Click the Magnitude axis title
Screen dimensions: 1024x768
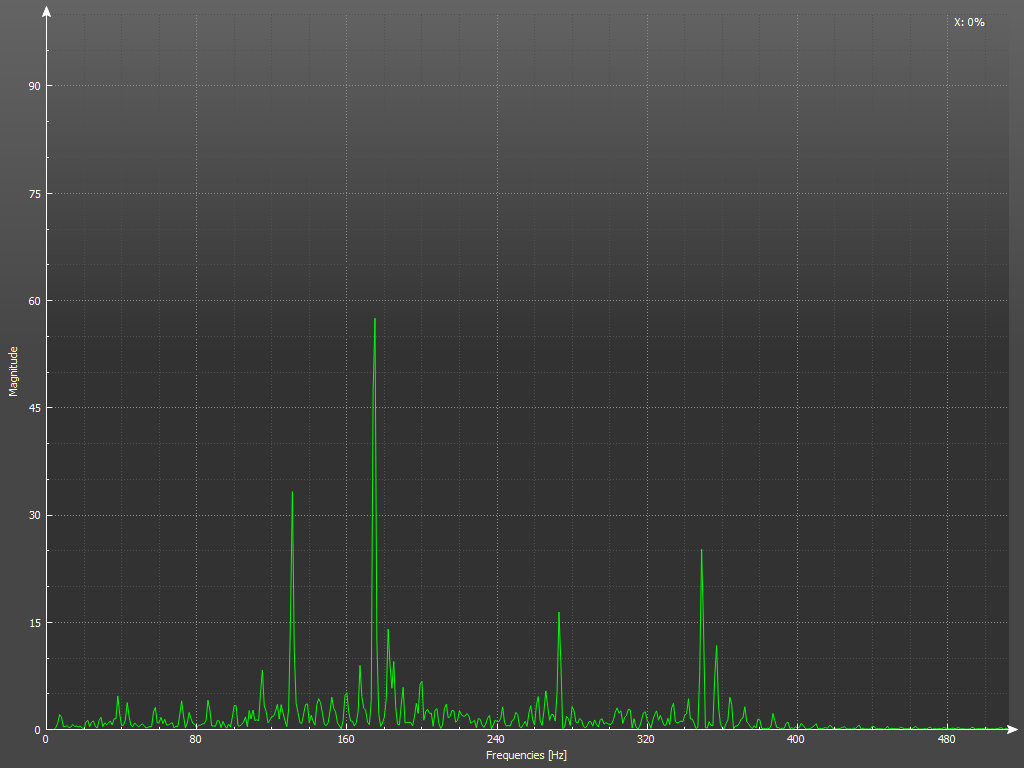(14, 371)
